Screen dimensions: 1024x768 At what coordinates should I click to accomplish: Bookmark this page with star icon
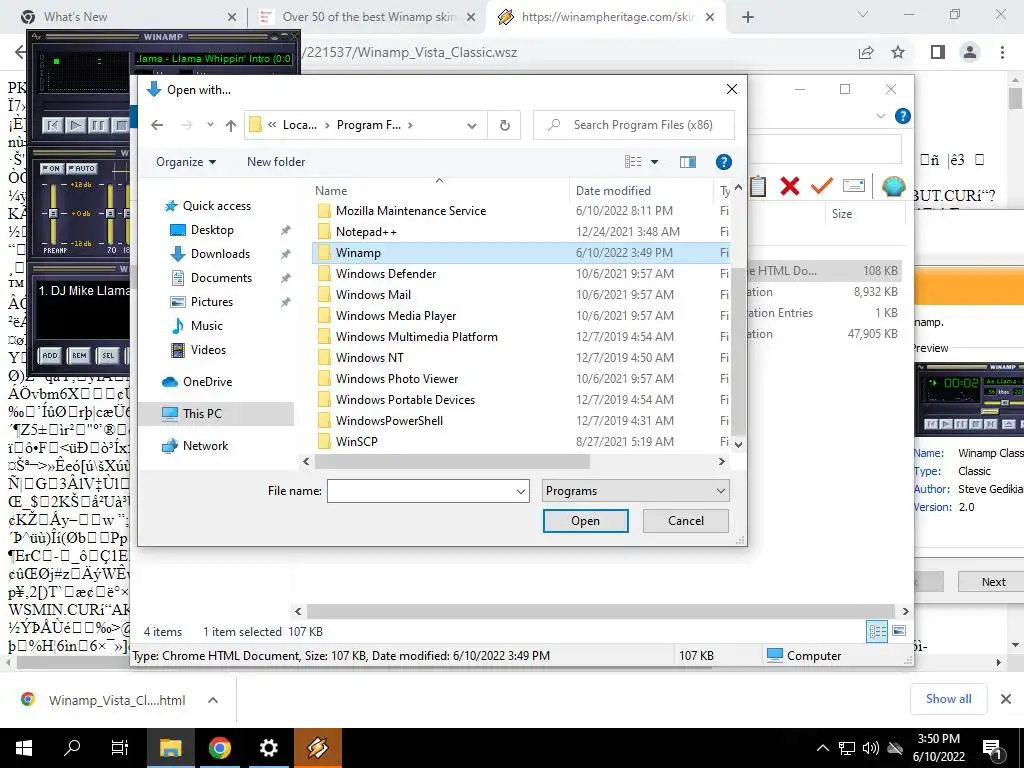(x=898, y=52)
